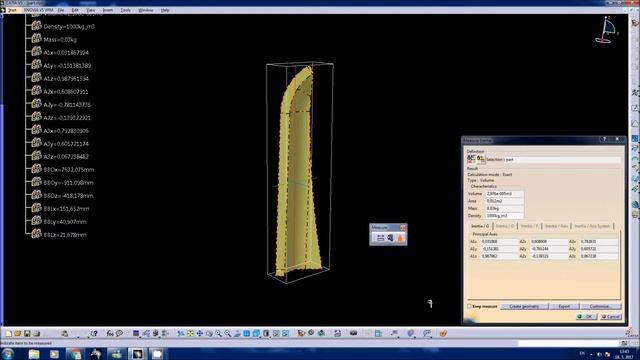Screen dimensions: 640x360
Task: Click the camera capture toolbar icon
Action: (353, 333)
